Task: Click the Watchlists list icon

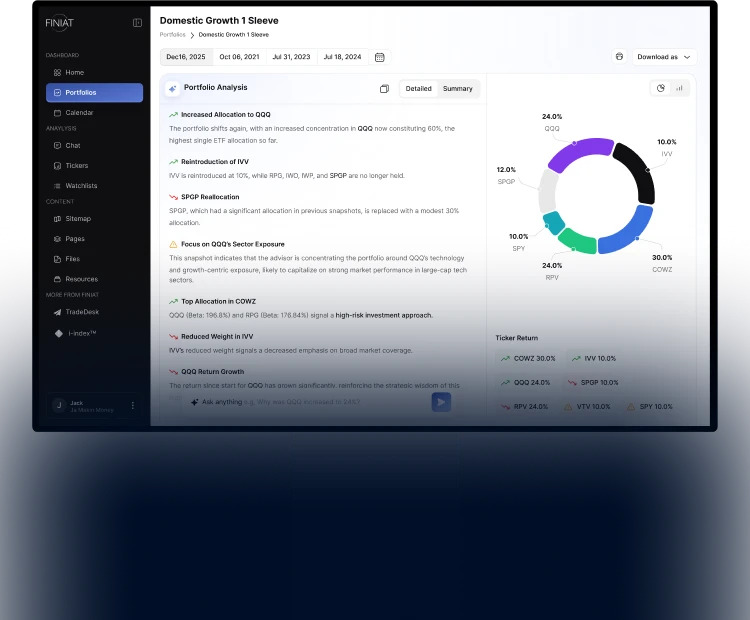Action: coord(57,186)
